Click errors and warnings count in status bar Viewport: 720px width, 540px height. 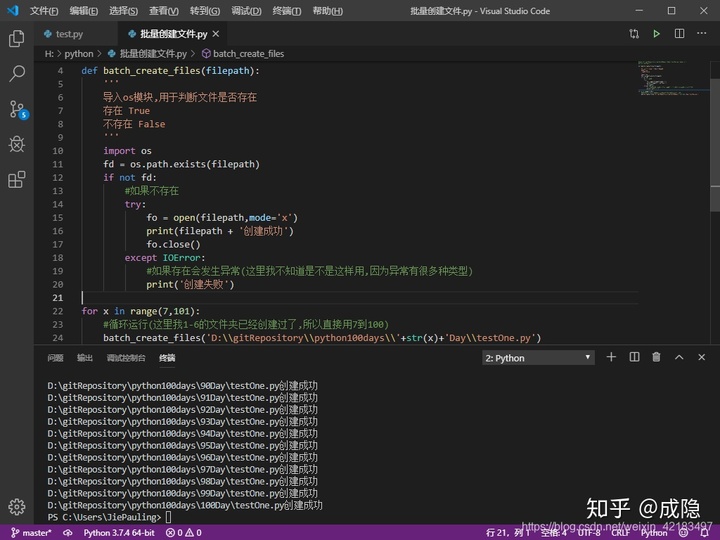pyautogui.click(x=184, y=533)
